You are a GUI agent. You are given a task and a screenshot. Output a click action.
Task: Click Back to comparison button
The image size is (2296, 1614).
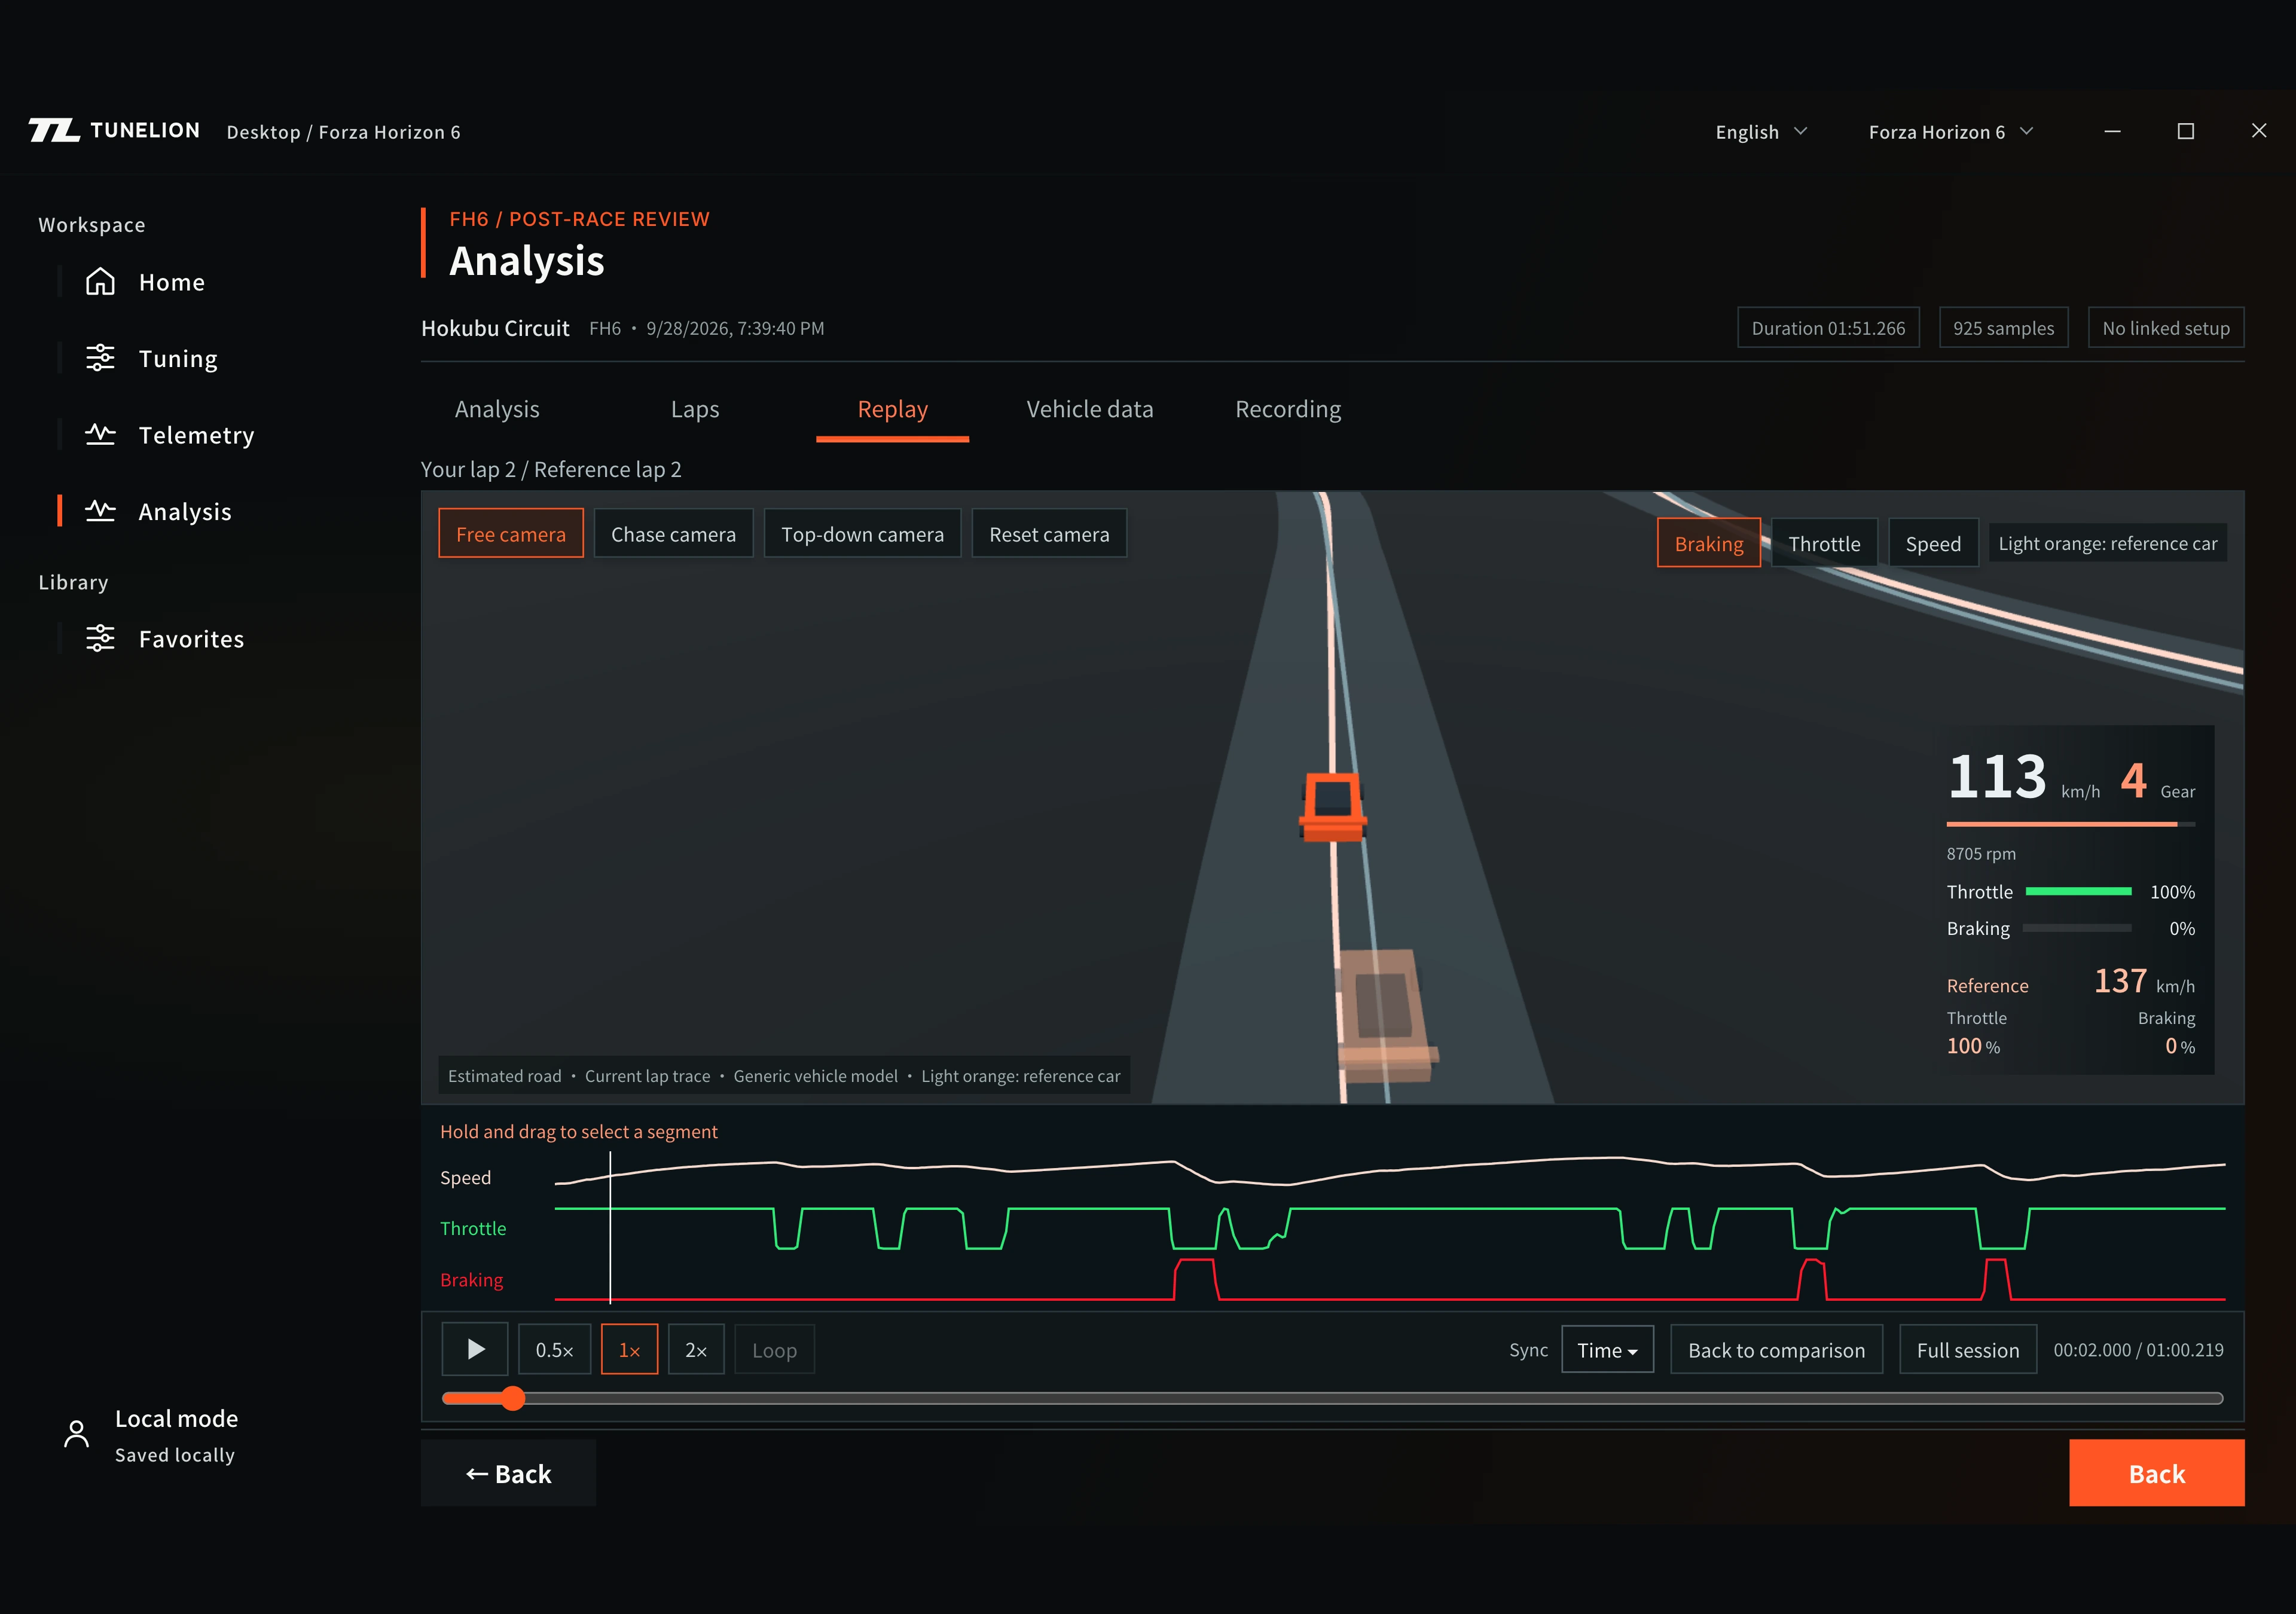(x=1776, y=1350)
